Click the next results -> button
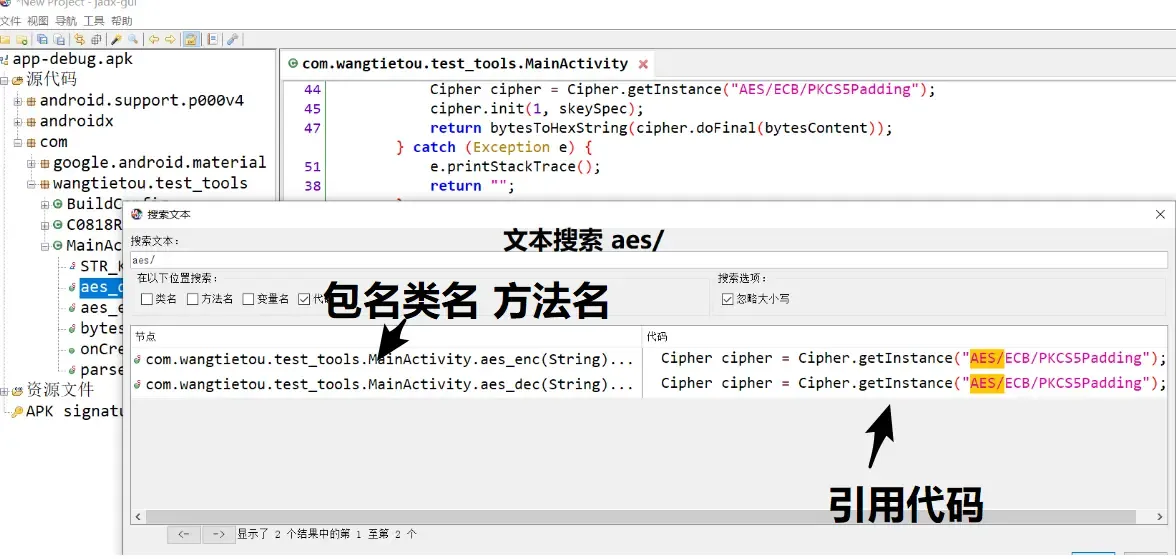This screenshot has height=559, width=1176. tap(218, 534)
